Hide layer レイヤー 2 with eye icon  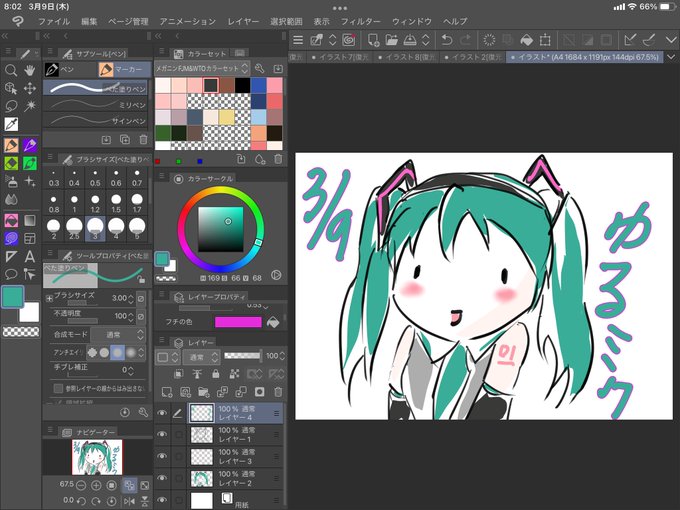coord(162,478)
